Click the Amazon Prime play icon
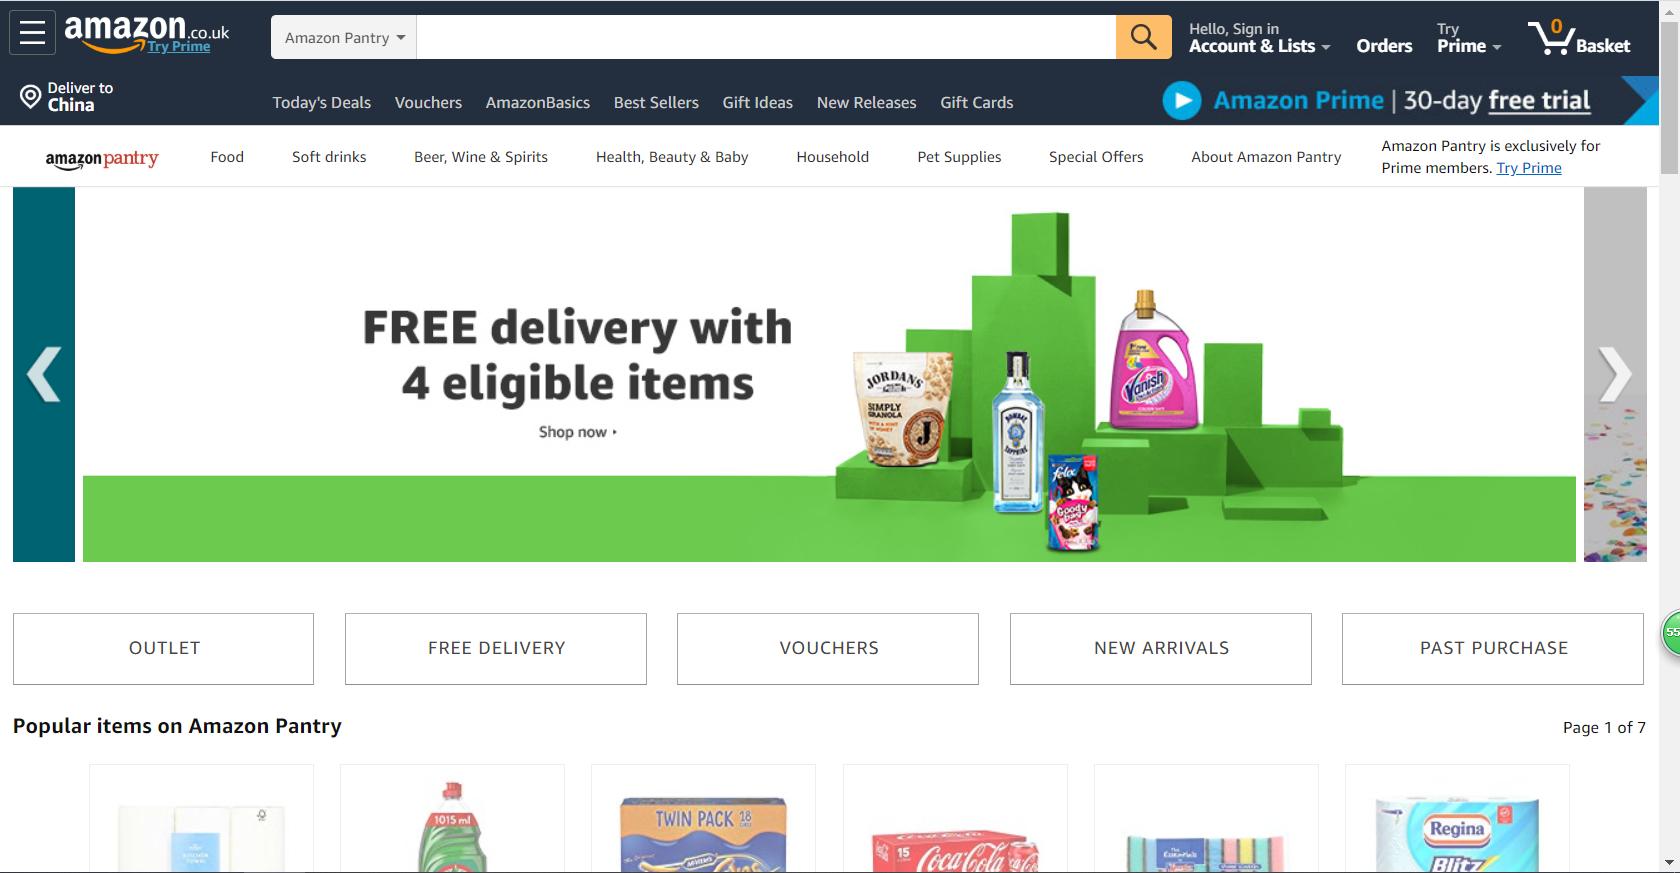 point(1182,100)
